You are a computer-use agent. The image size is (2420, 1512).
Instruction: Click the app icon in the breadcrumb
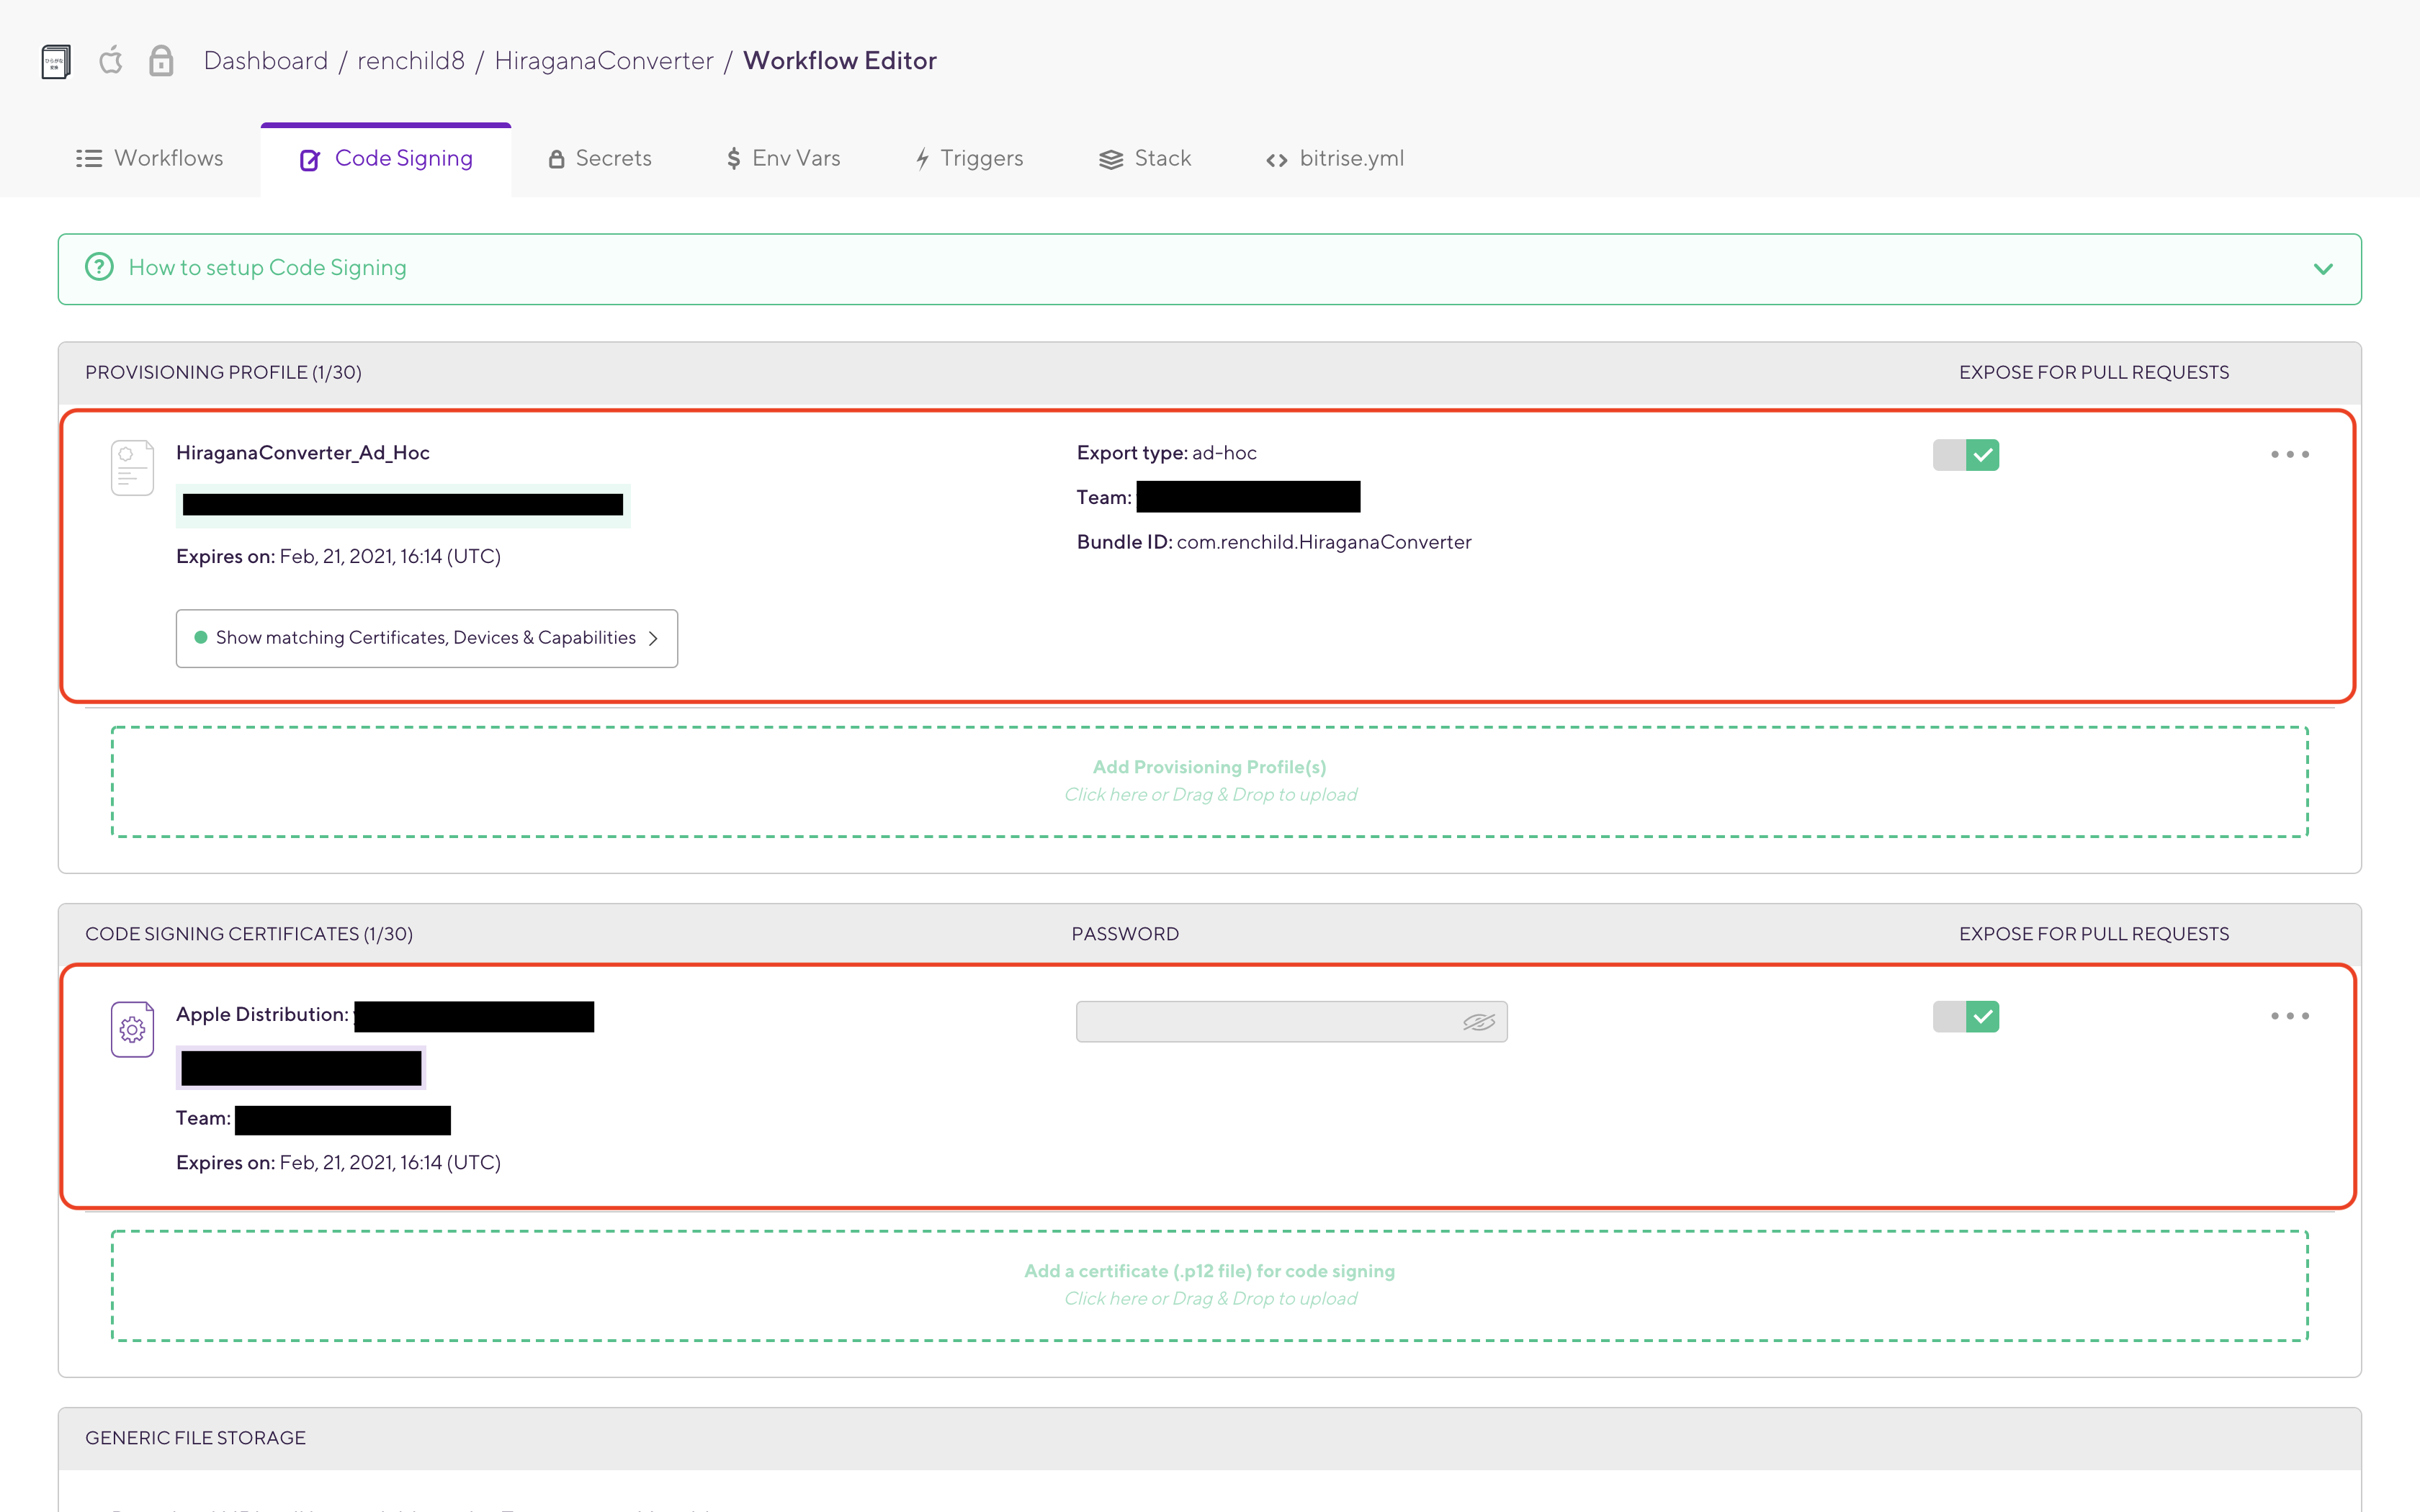[x=56, y=61]
